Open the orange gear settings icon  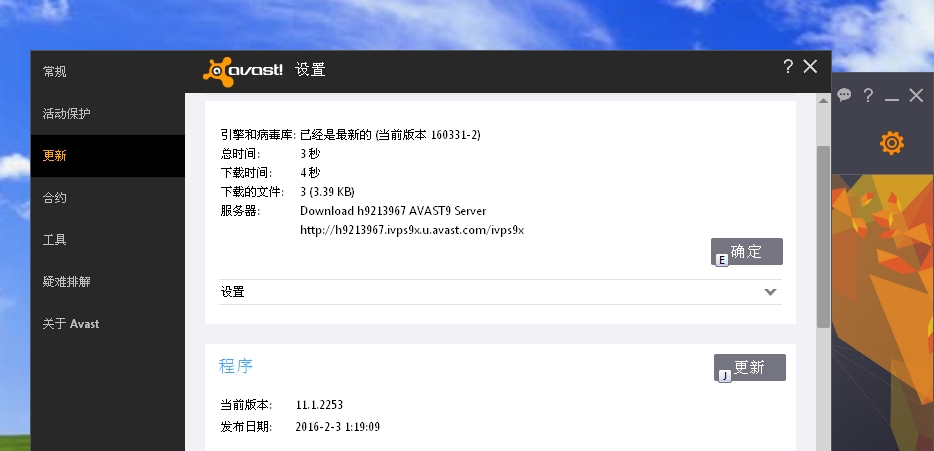coord(891,143)
